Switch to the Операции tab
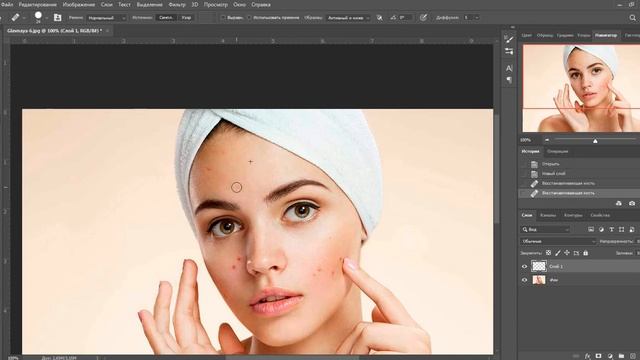 (x=558, y=151)
